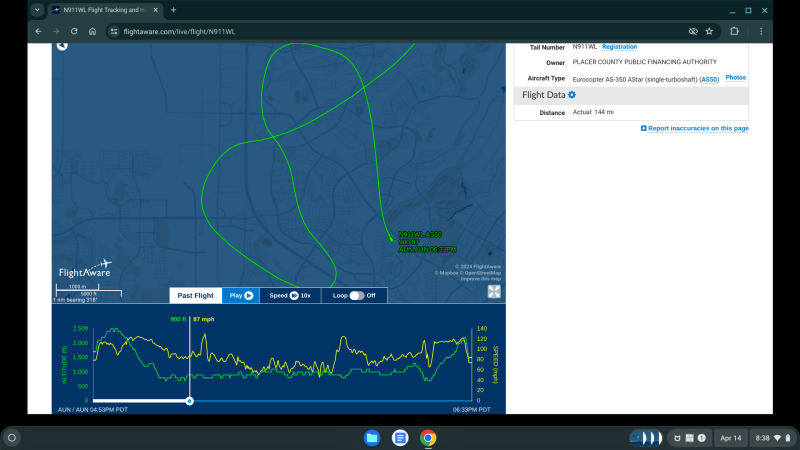Click the AS50 aircraft type link
Screen dimensions: 800x450
pos(709,78)
